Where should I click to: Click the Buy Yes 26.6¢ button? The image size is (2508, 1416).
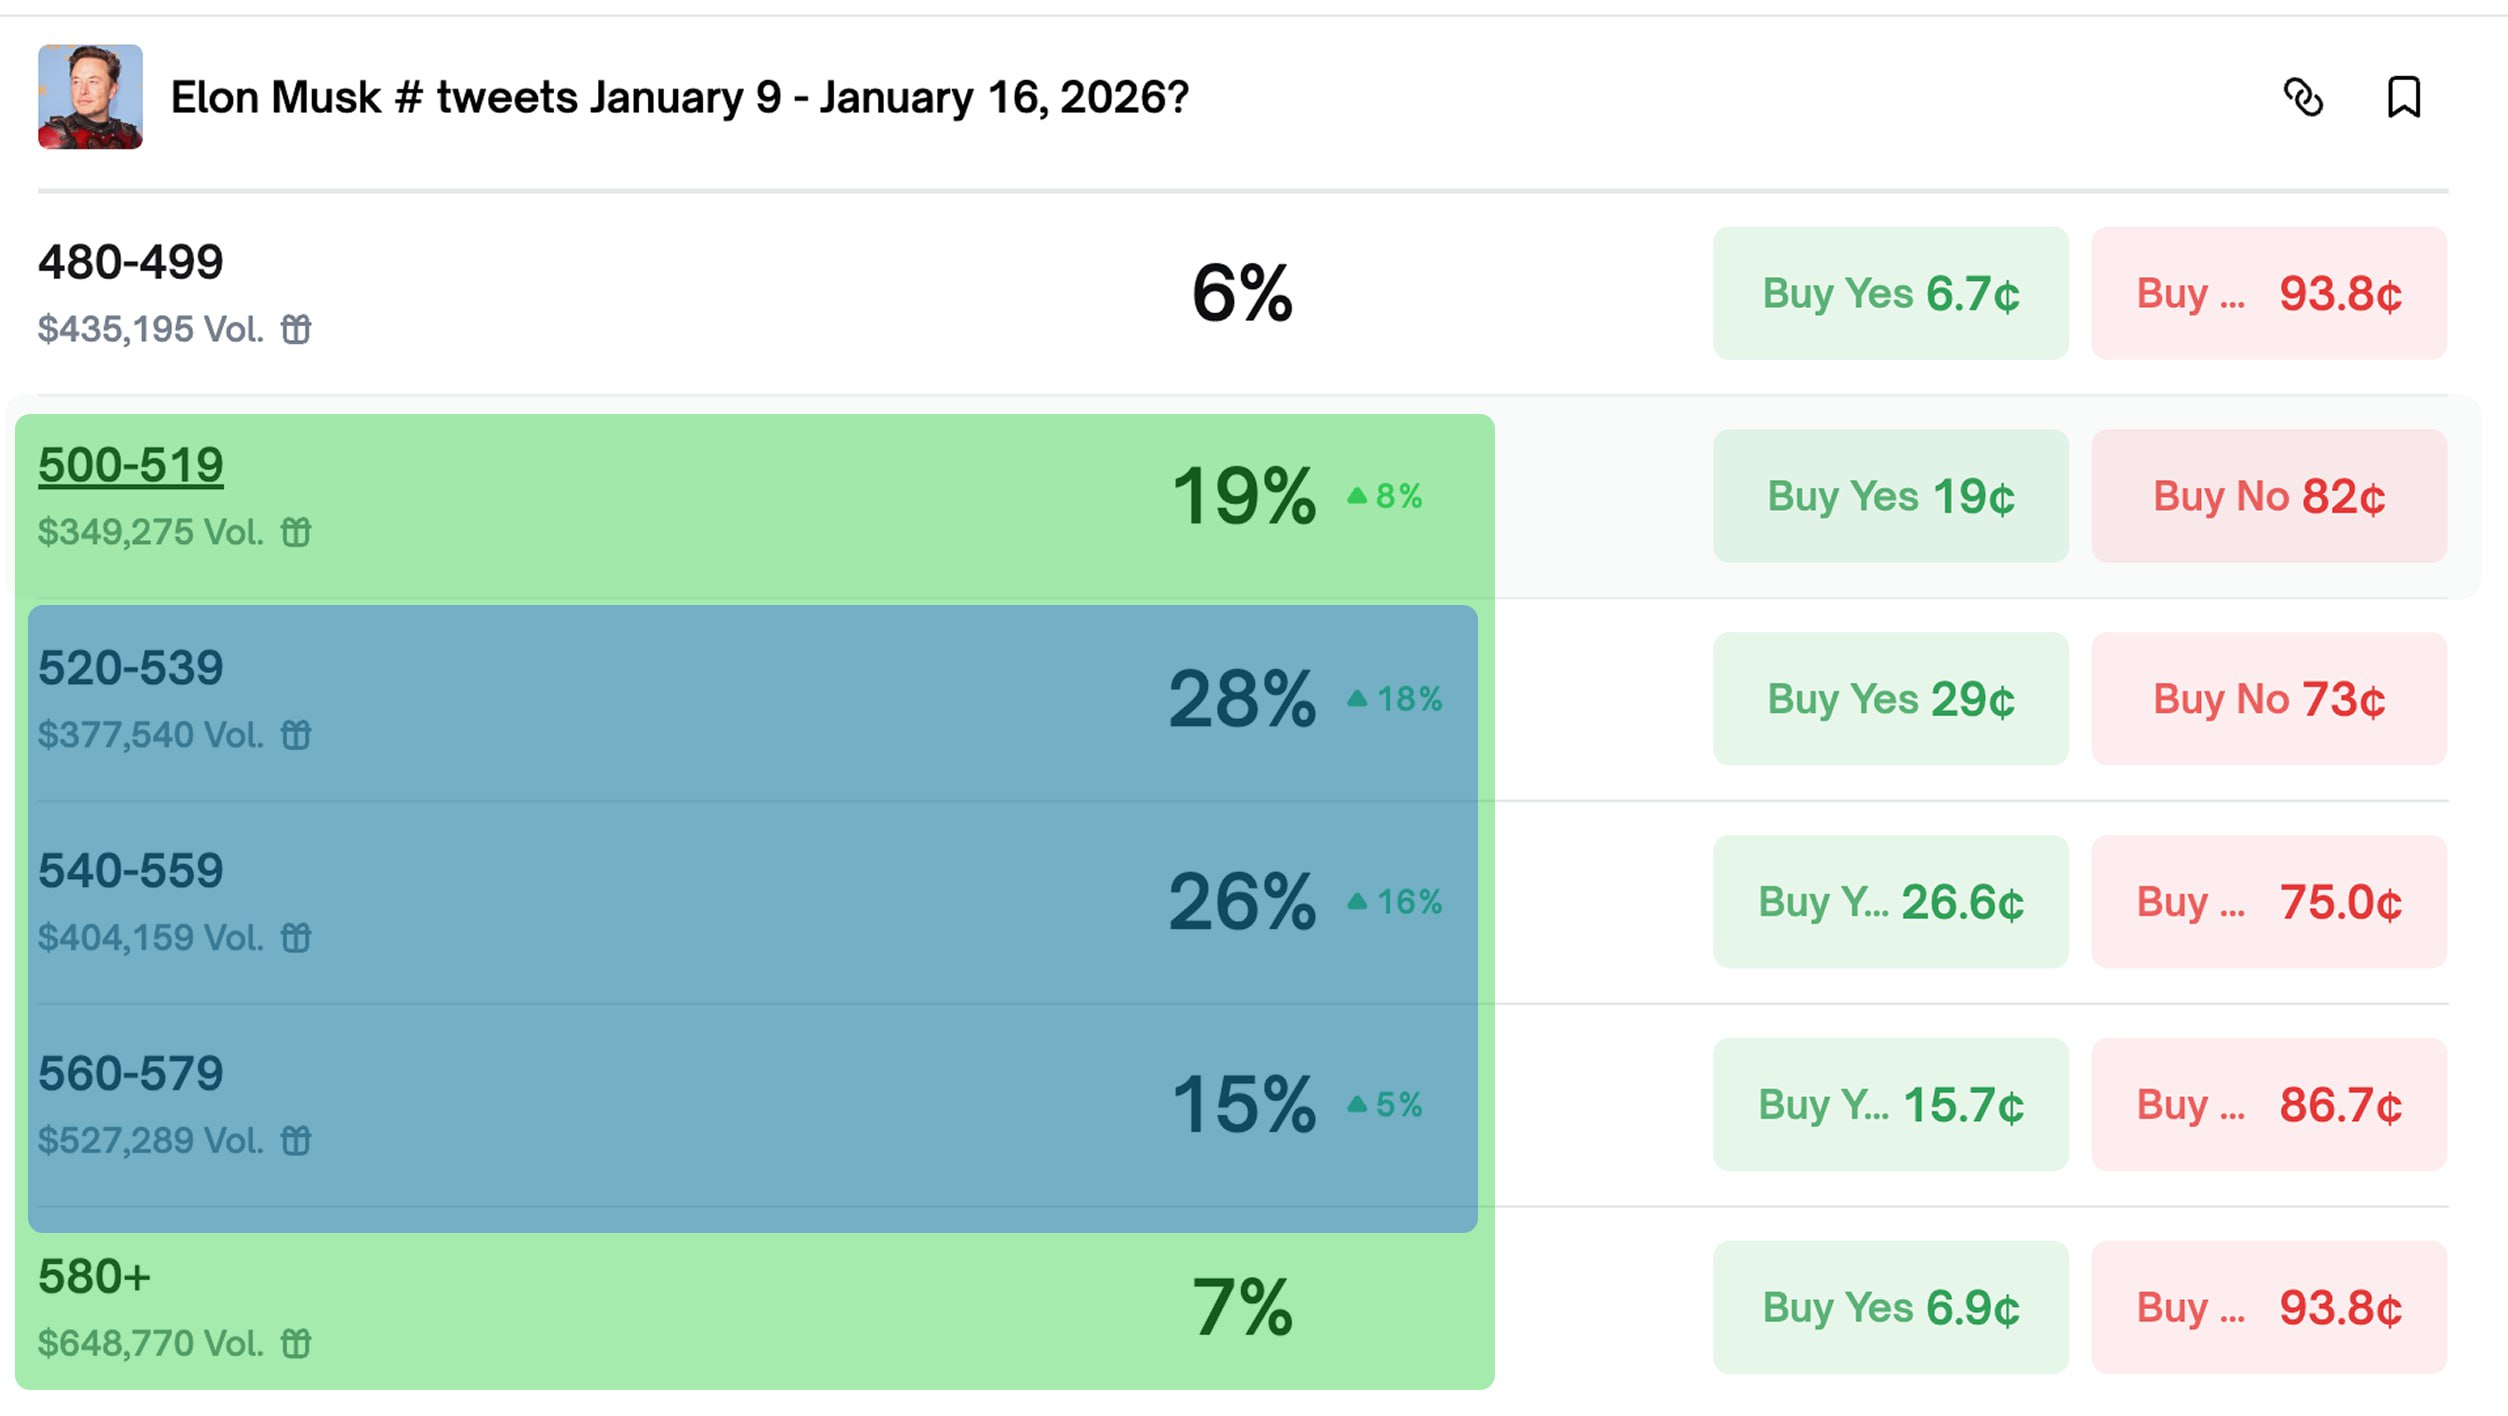[1890, 902]
